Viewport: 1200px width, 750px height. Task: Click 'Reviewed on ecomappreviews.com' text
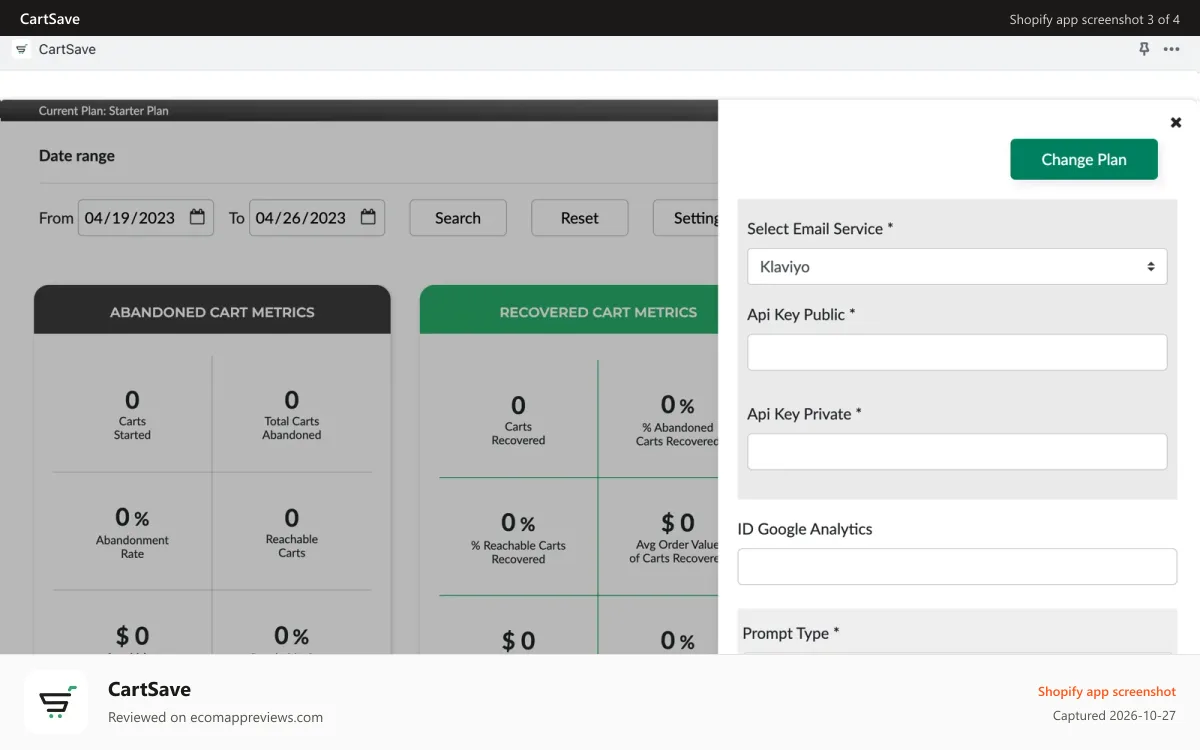point(216,717)
